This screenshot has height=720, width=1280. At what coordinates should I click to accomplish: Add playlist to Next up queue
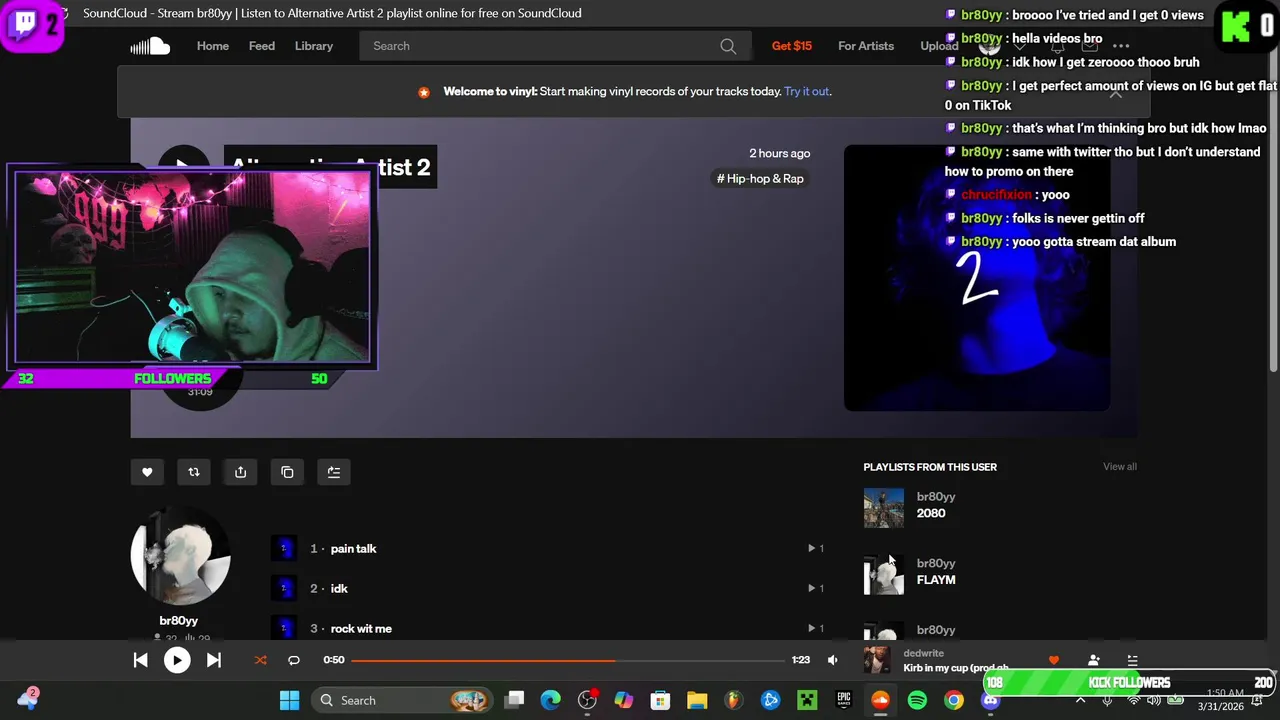334,472
